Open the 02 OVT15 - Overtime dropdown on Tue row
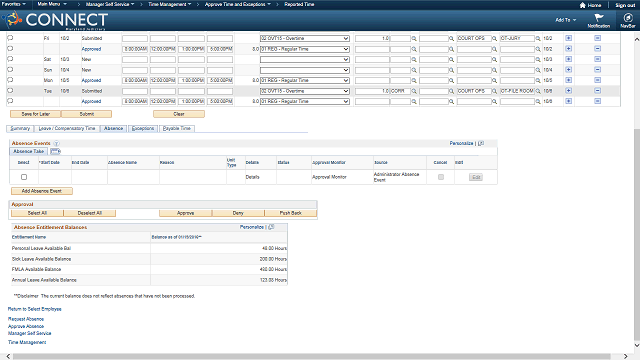640x360 pixels. click(x=305, y=91)
